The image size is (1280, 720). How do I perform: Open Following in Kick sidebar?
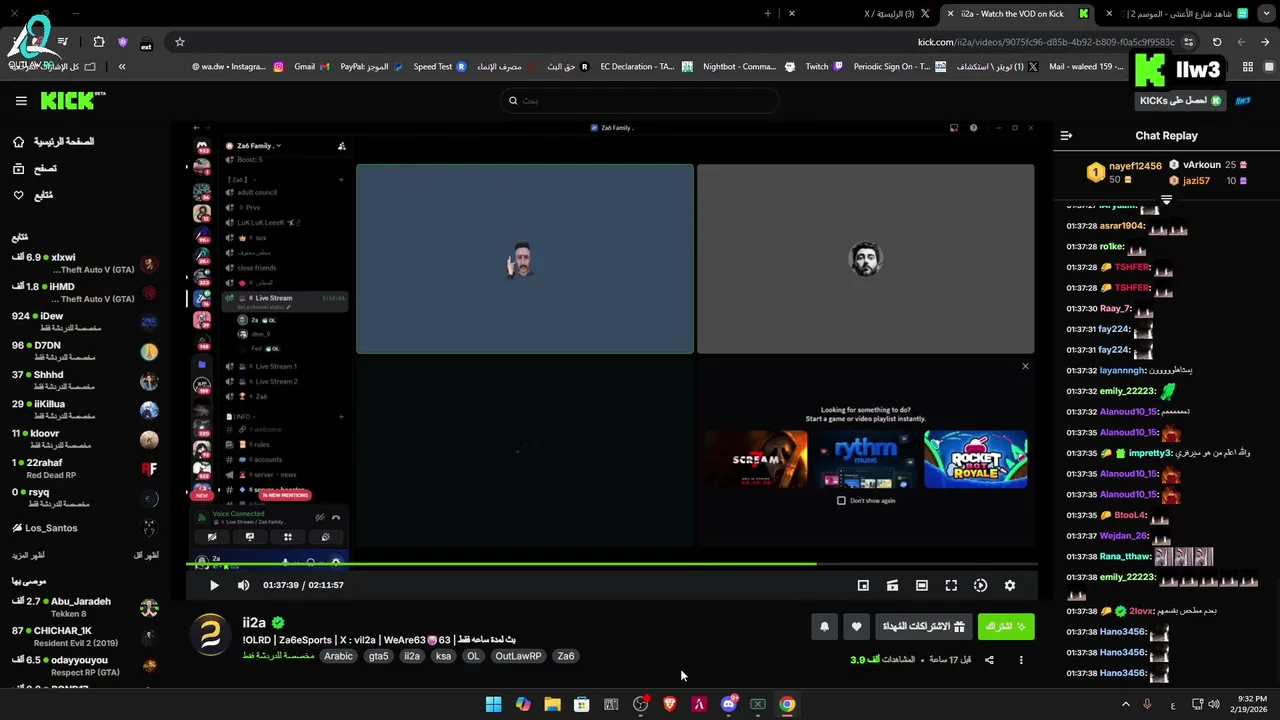pyautogui.click(x=33, y=195)
